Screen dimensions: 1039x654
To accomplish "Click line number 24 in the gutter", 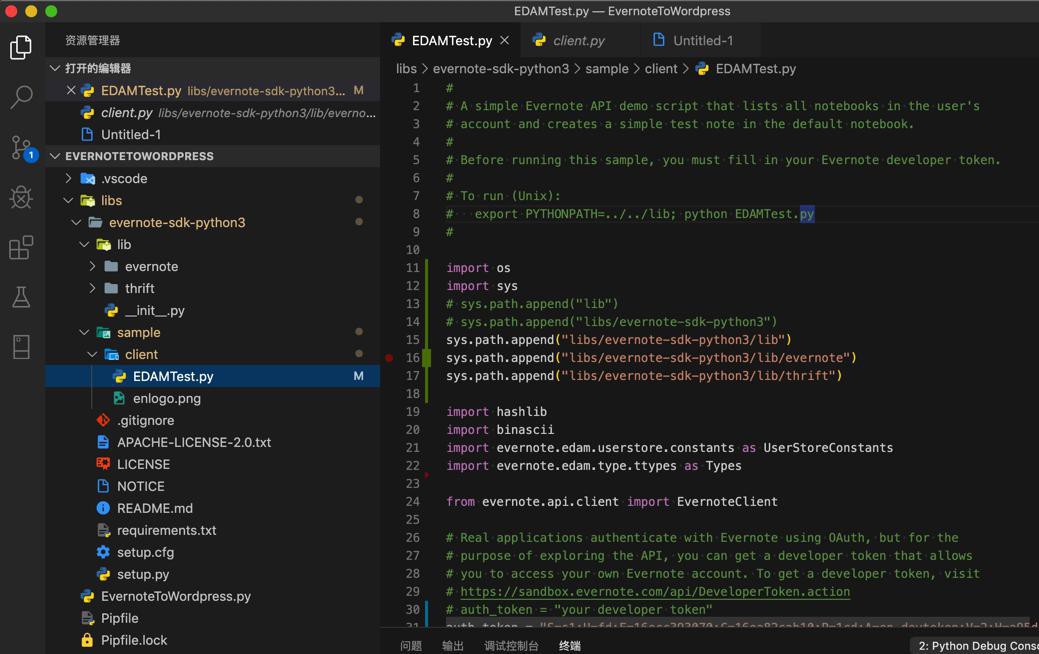I will click(412, 502).
